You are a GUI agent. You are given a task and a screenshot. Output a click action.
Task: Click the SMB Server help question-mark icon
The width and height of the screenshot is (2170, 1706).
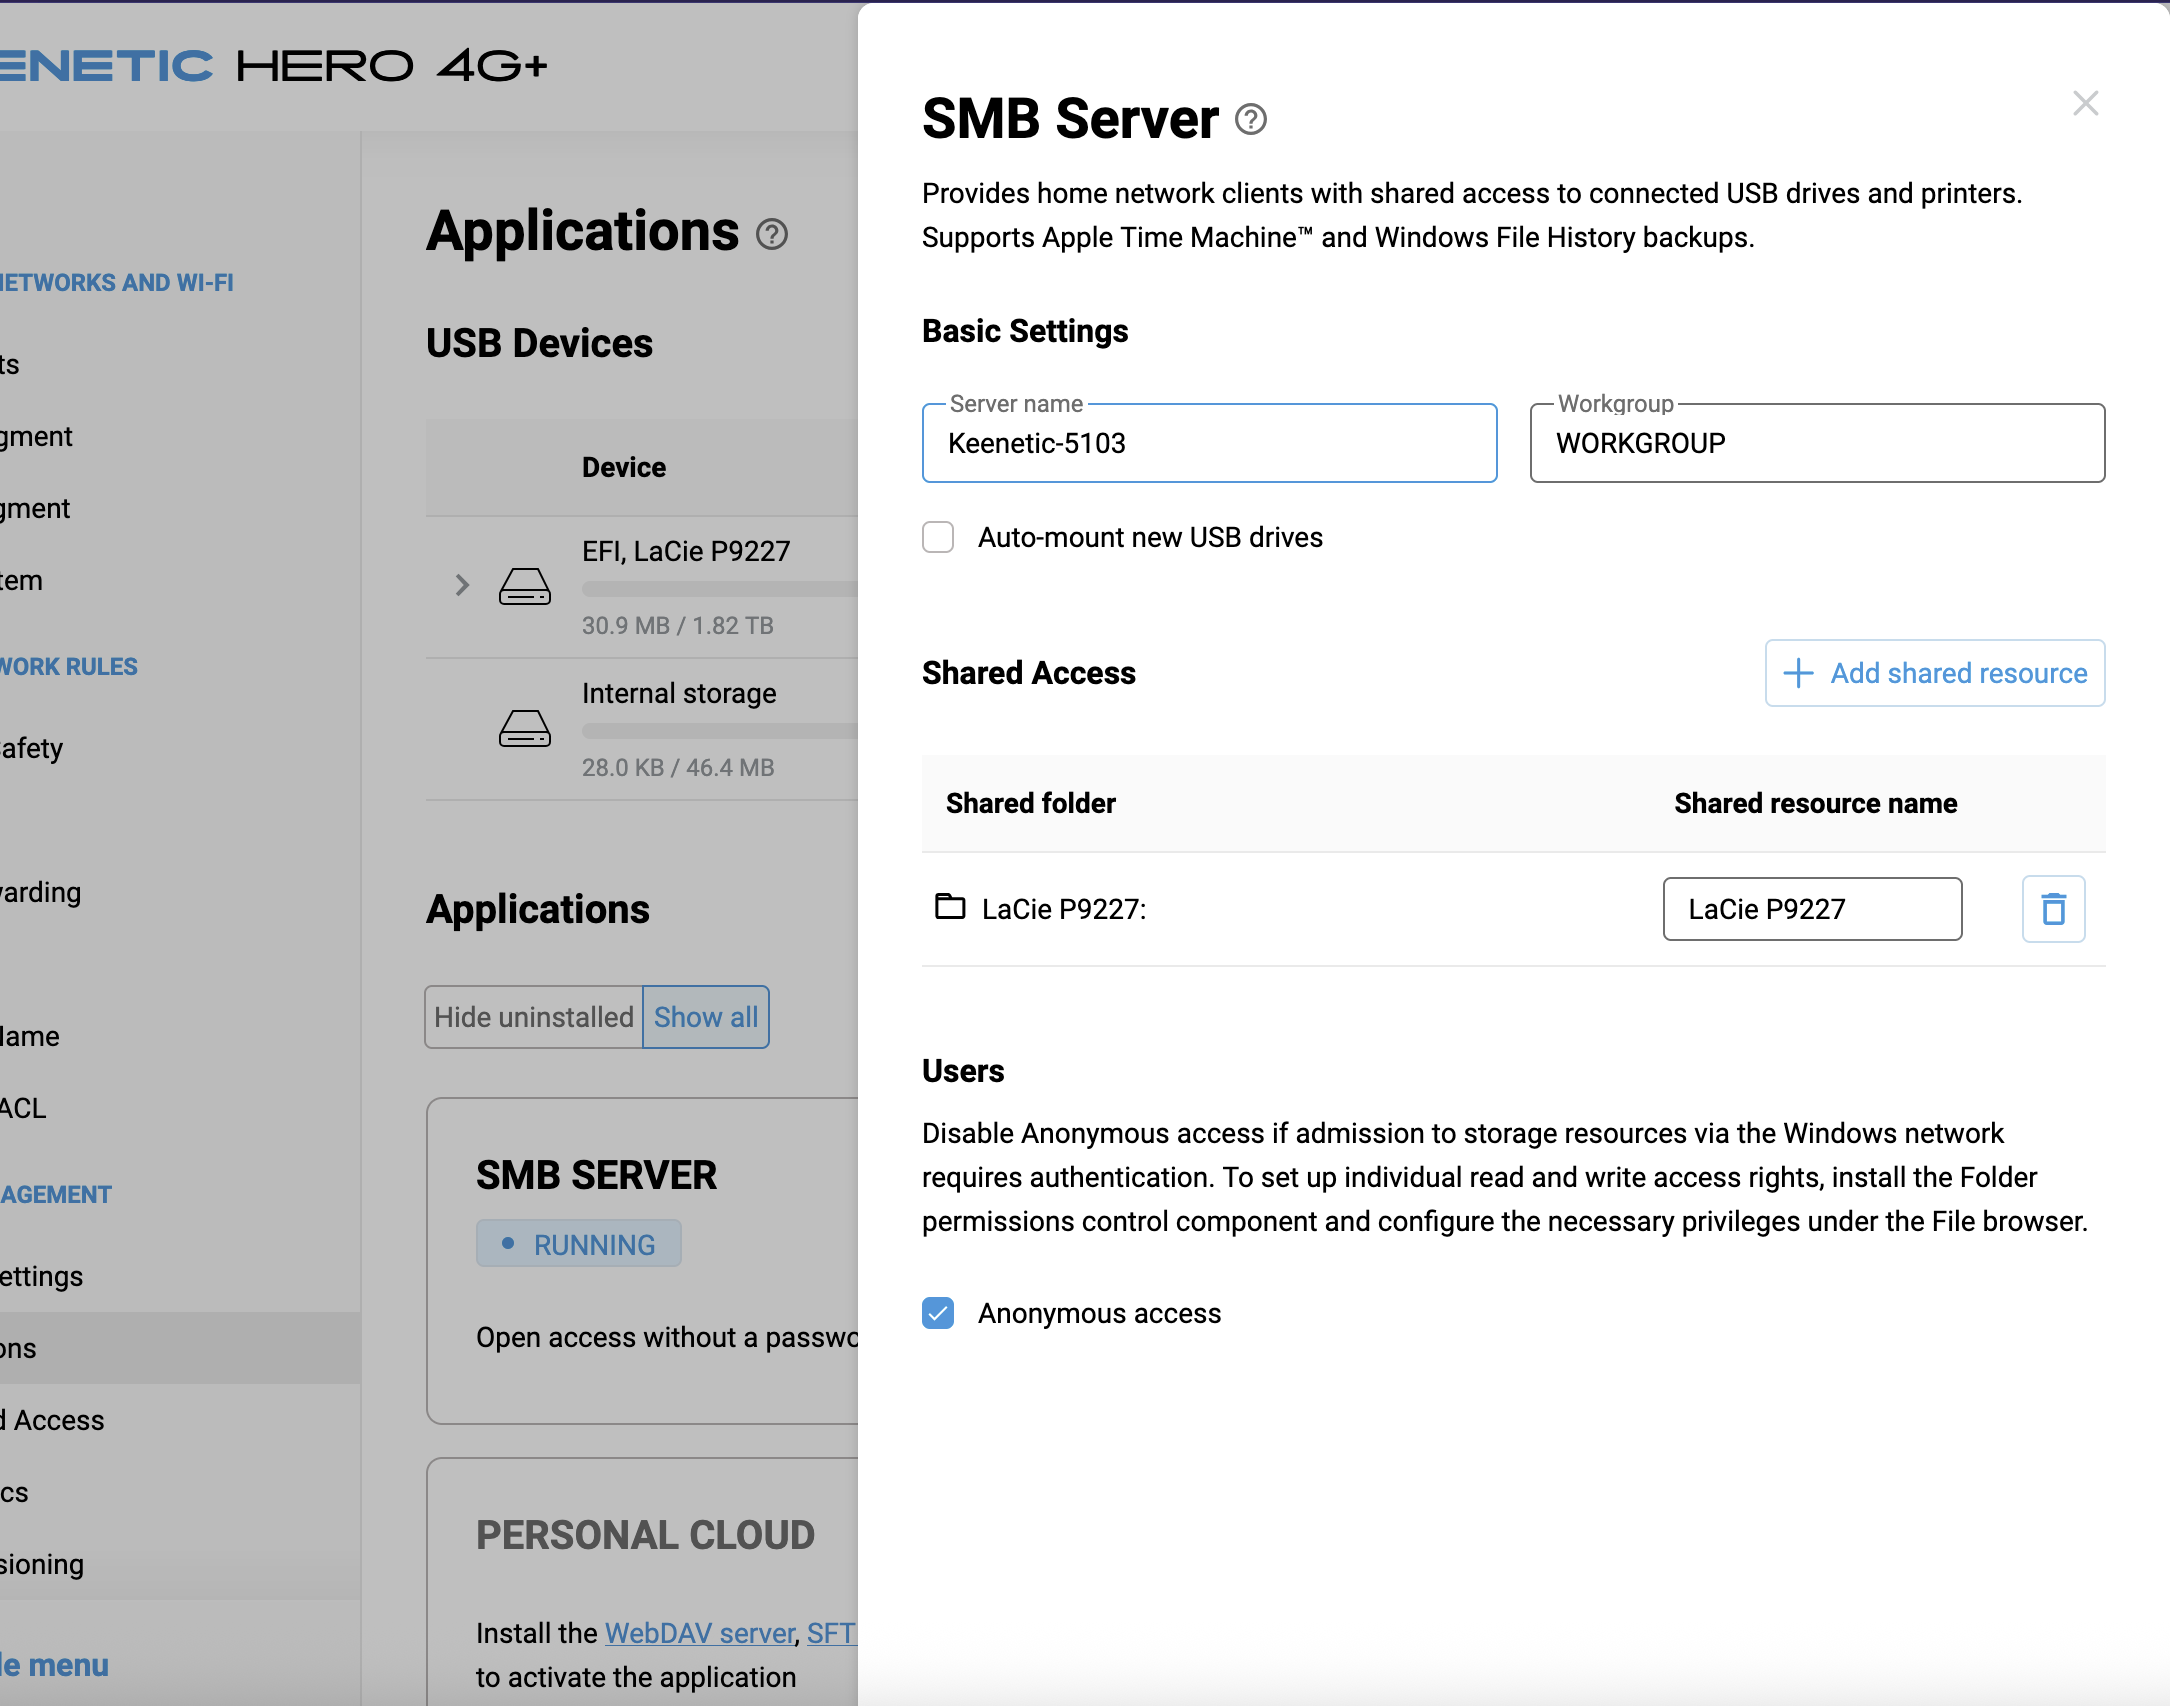point(1250,120)
